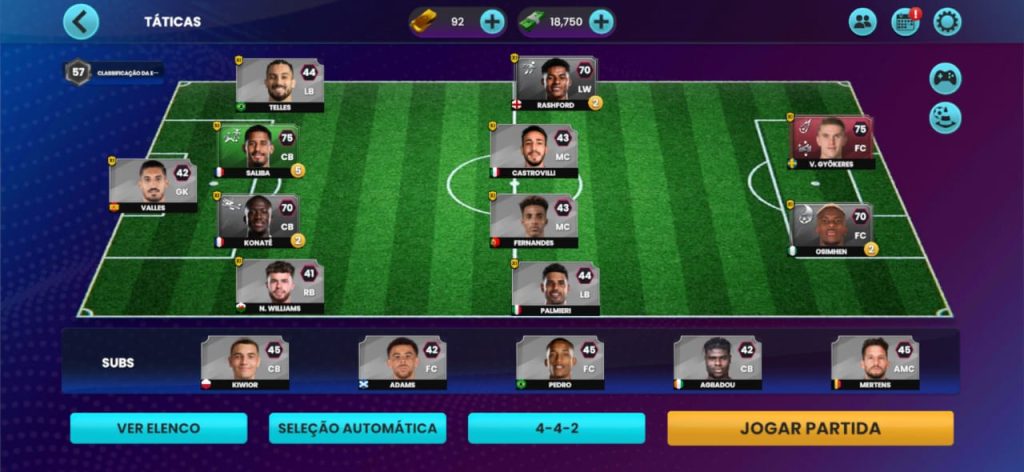Select substitute Mertens card

pyautogui.click(x=875, y=363)
